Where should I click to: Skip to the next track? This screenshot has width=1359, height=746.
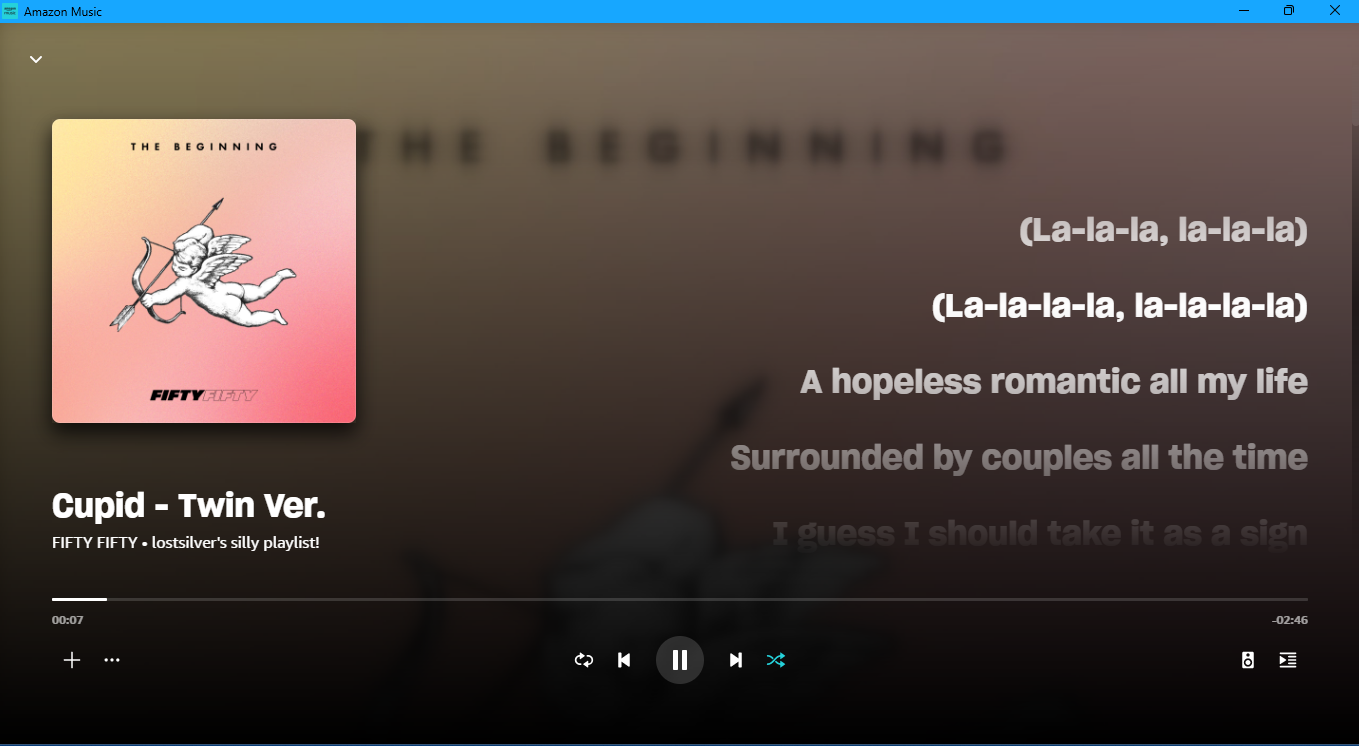[736, 660]
